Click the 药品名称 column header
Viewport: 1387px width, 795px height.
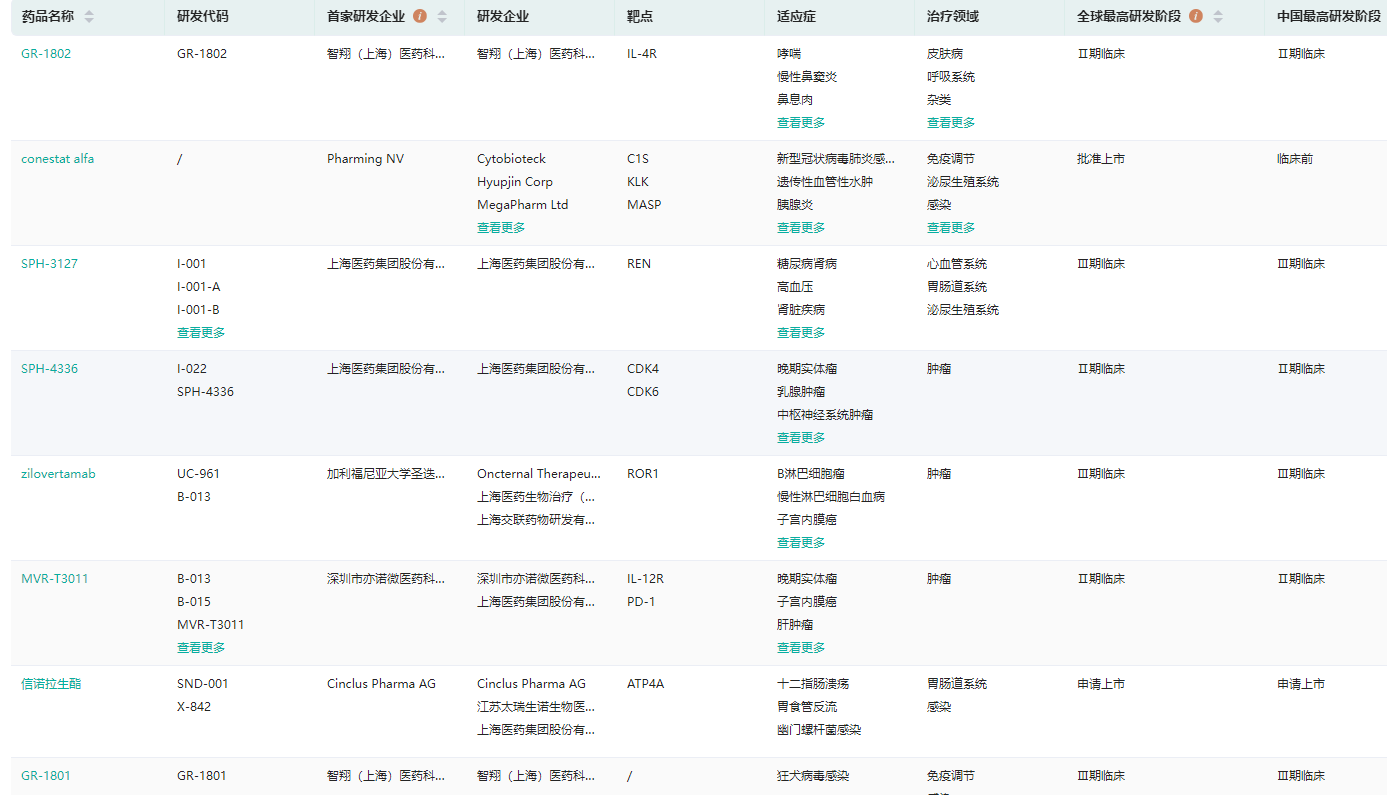coord(47,17)
